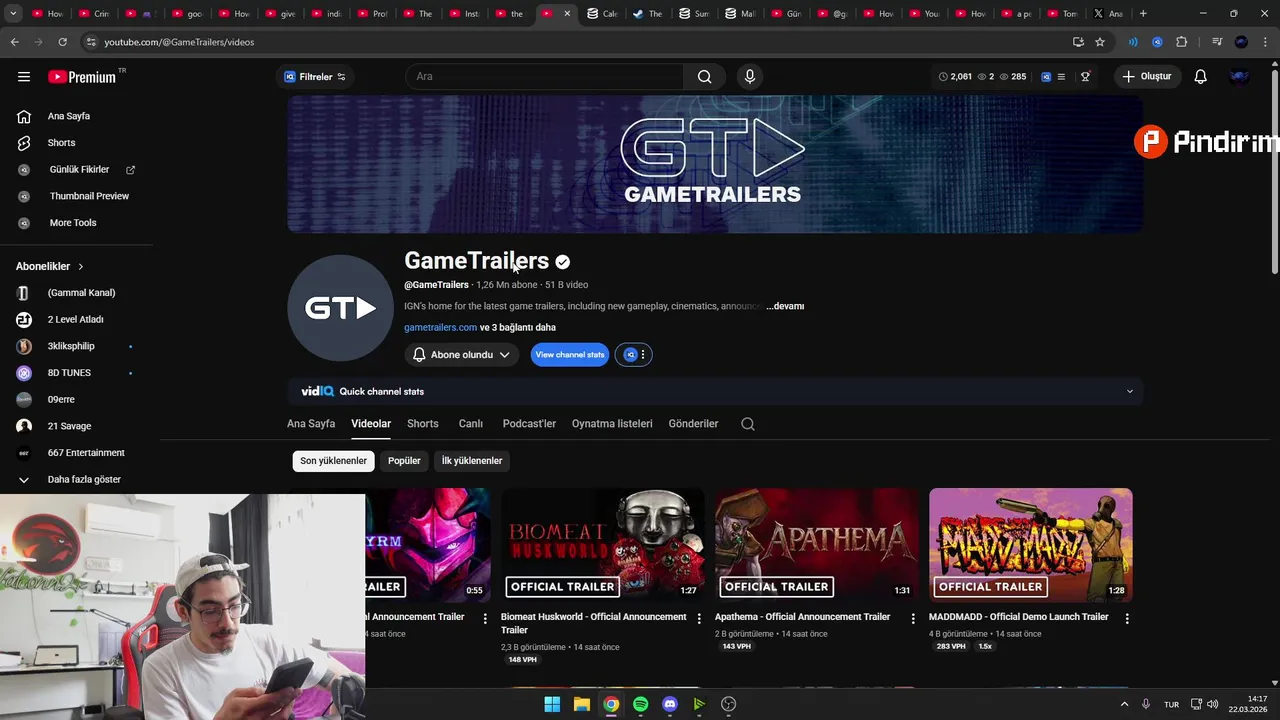Click View channel stats button
The height and width of the screenshot is (720, 1280).
pos(570,355)
